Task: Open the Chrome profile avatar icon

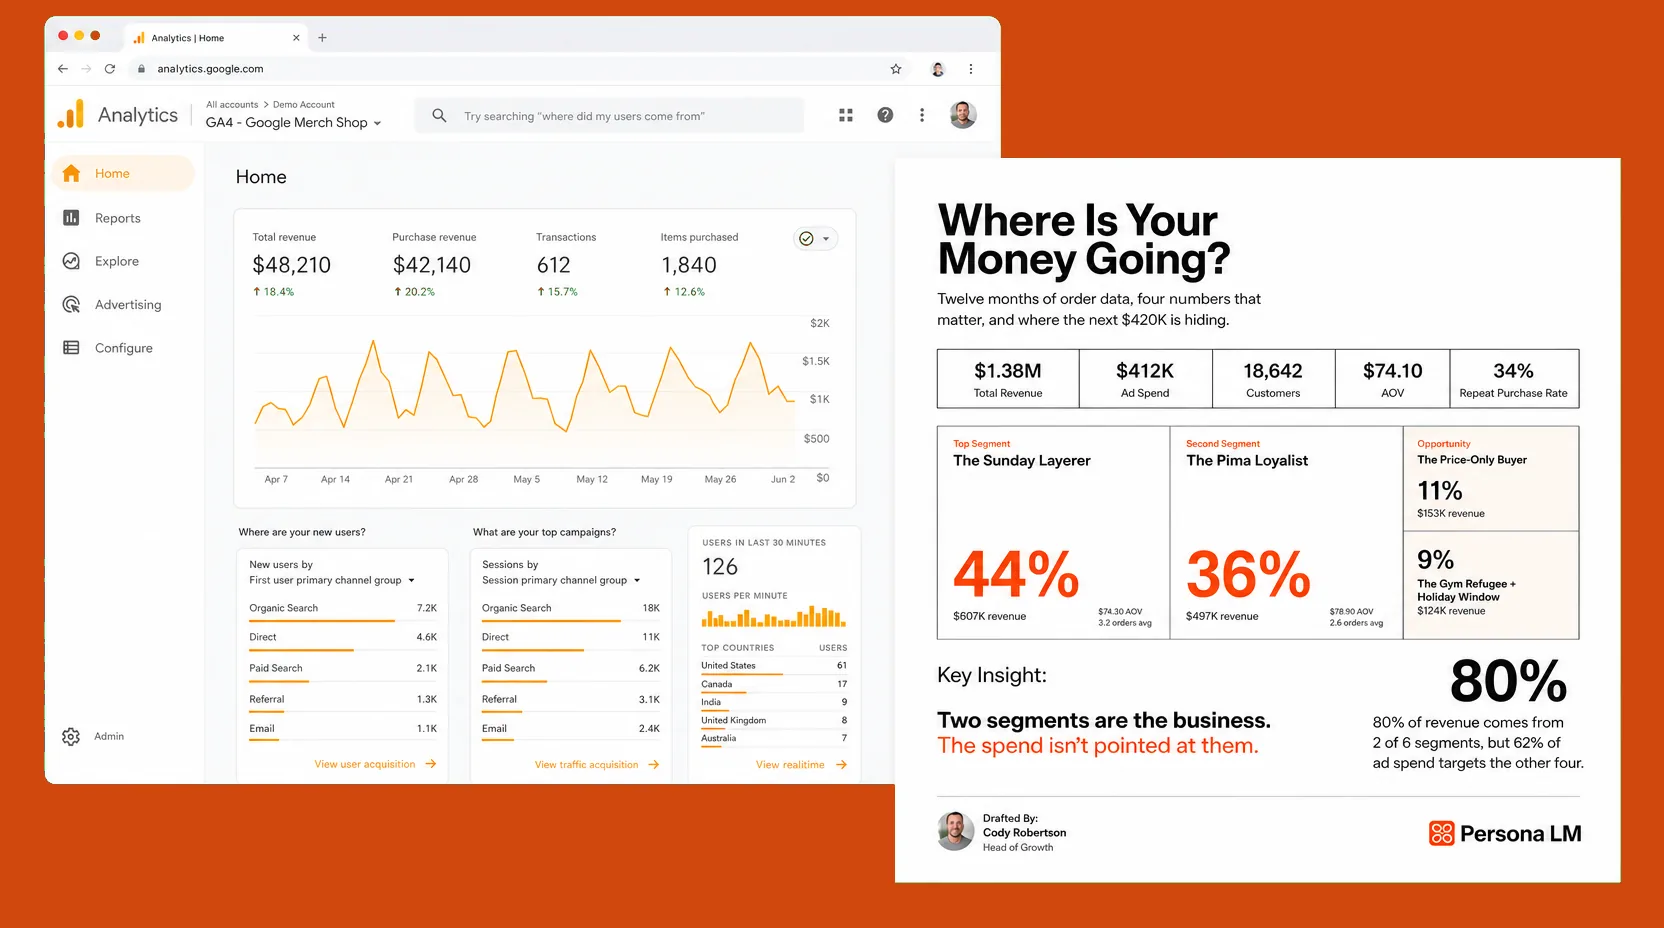Action: point(938,69)
